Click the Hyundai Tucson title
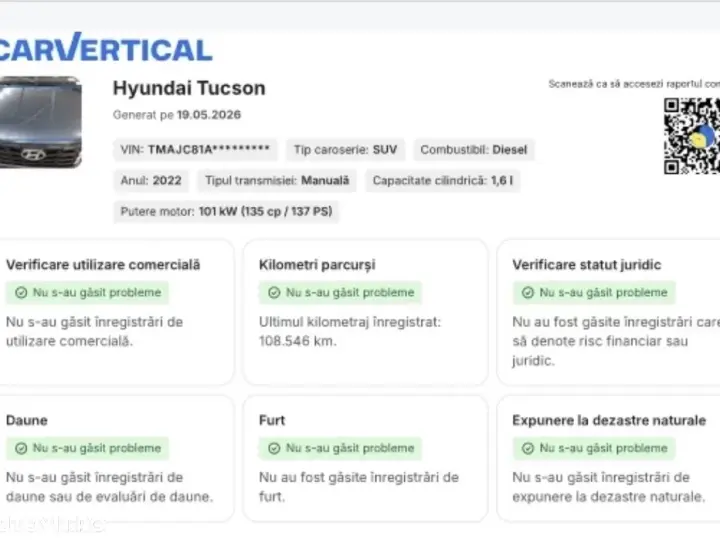This screenshot has height=540, width=720. pos(189,88)
